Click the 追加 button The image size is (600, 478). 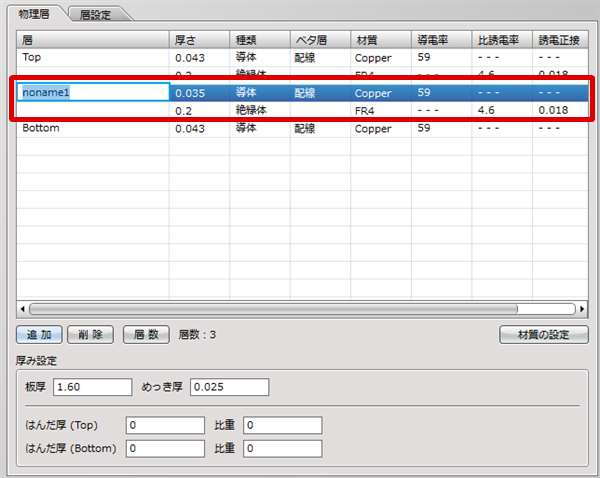click(x=39, y=335)
